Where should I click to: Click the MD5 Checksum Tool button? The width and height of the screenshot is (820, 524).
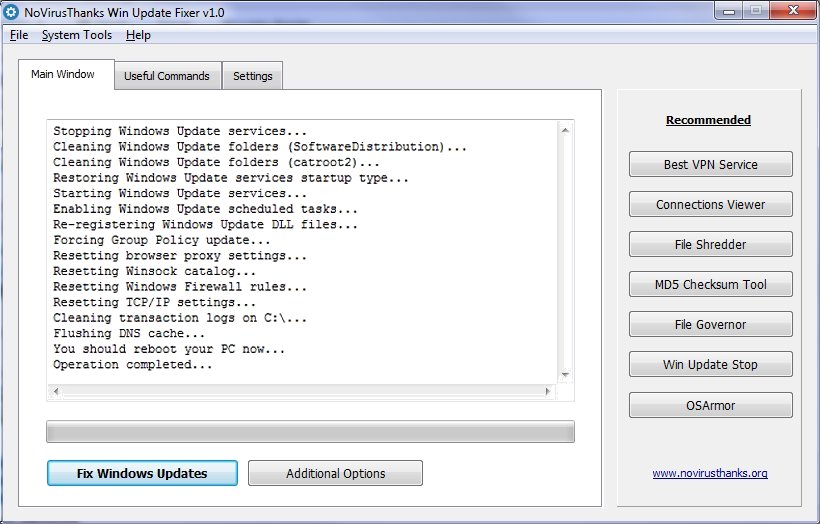[x=711, y=284]
